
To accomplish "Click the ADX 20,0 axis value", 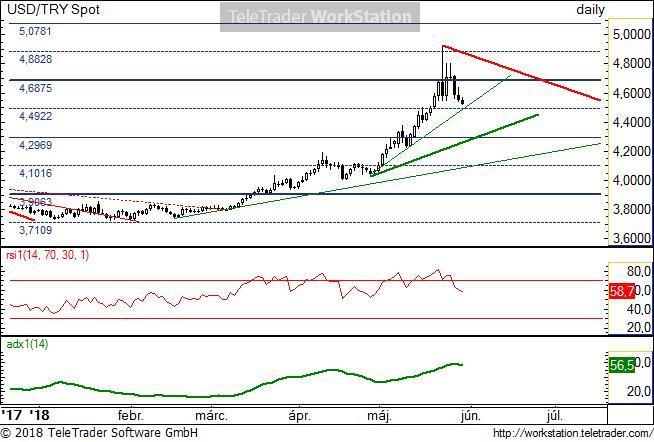I will 638,391.
